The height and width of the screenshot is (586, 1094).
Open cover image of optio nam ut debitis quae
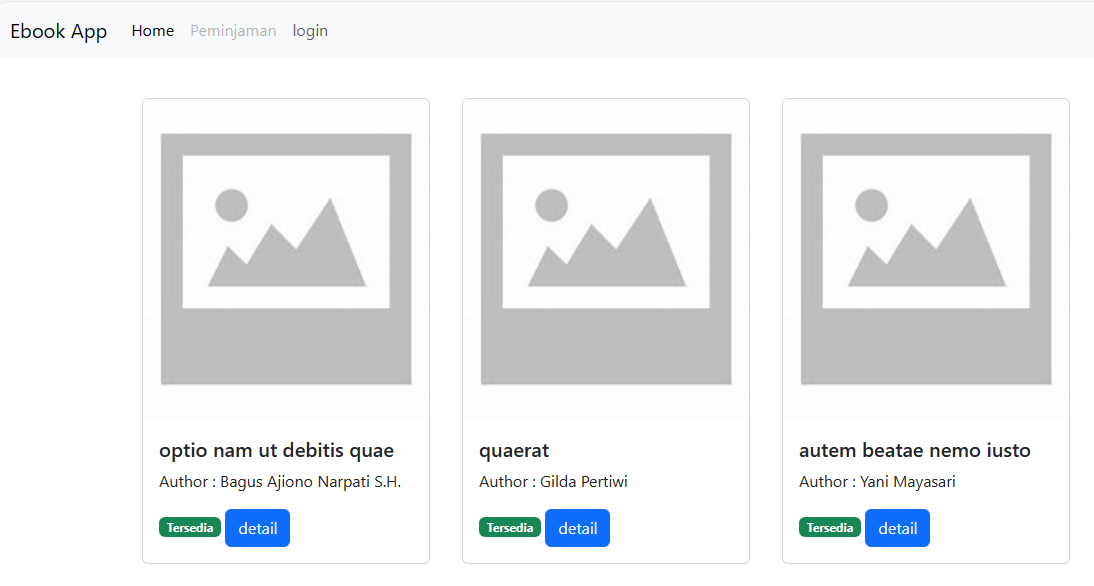(286, 259)
